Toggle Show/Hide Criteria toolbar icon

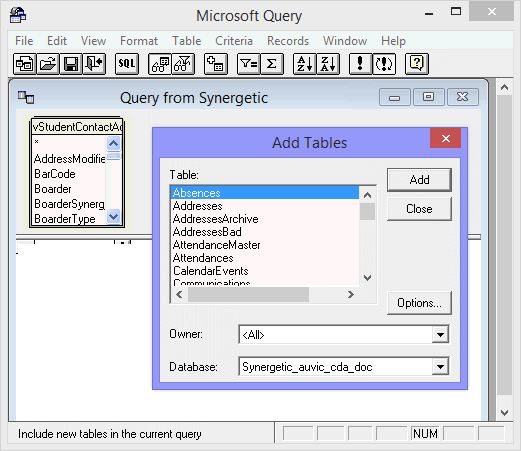(x=183, y=64)
